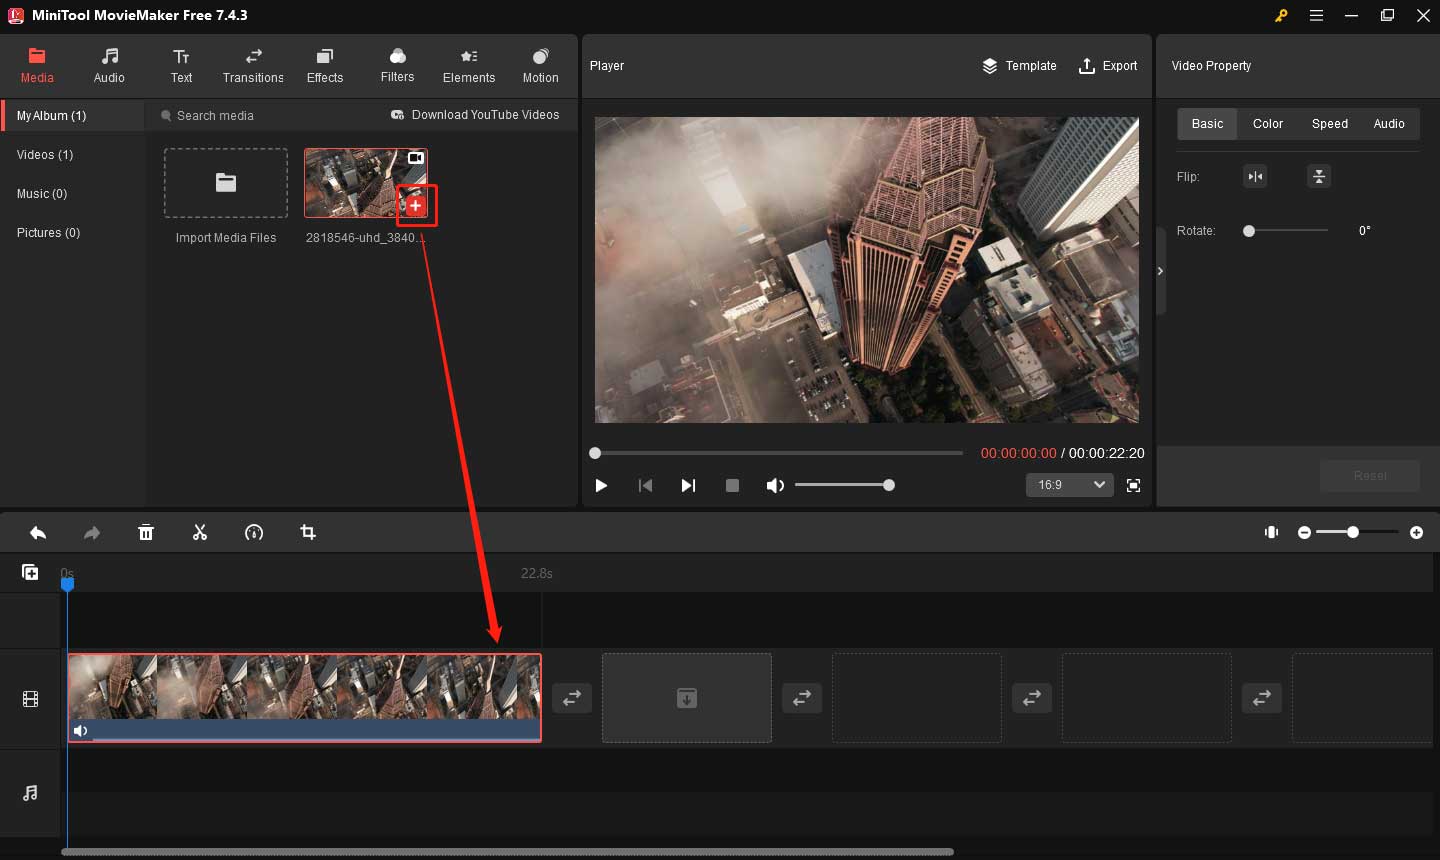
Task: Open the crop tool
Action: [308, 533]
